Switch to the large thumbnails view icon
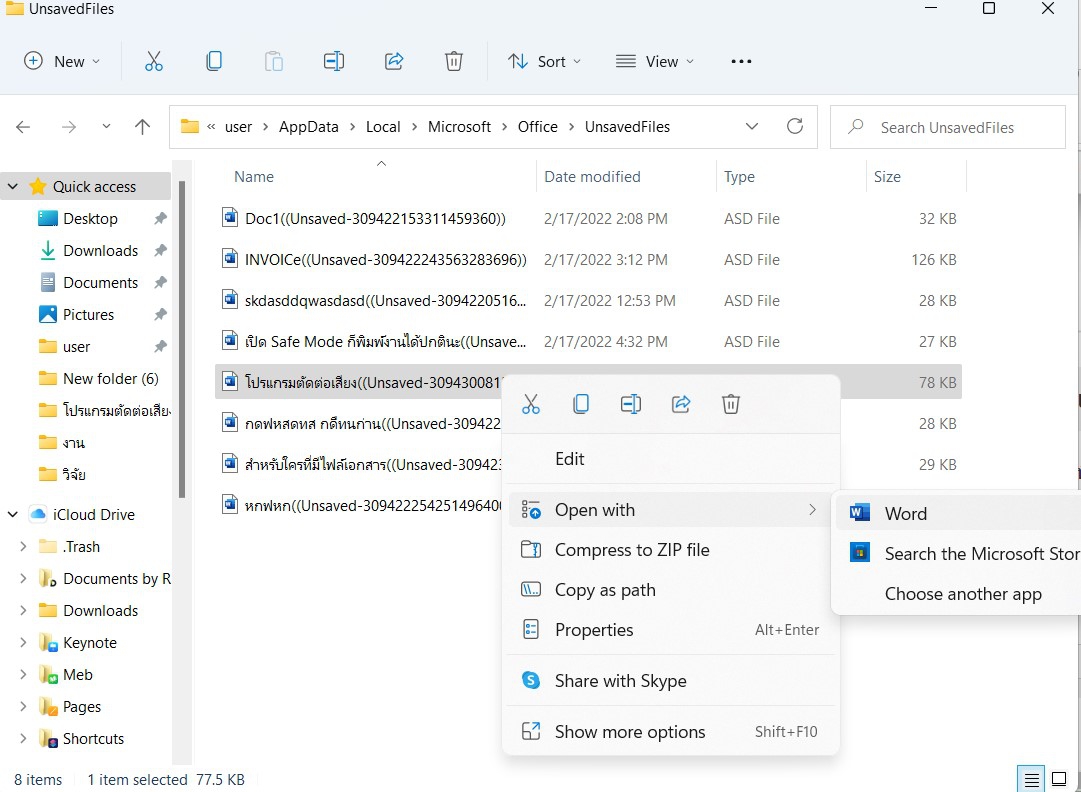Viewport: 1081px width, 792px height. 1057,779
